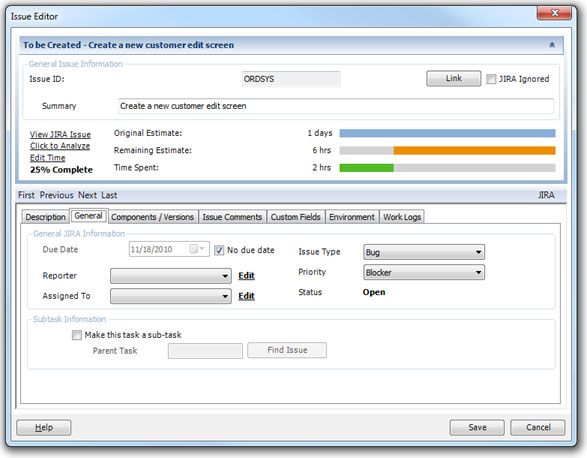Uncheck the No due date checkbox
The height and width of the screenshot is (458, 587).
click(219, 250)
